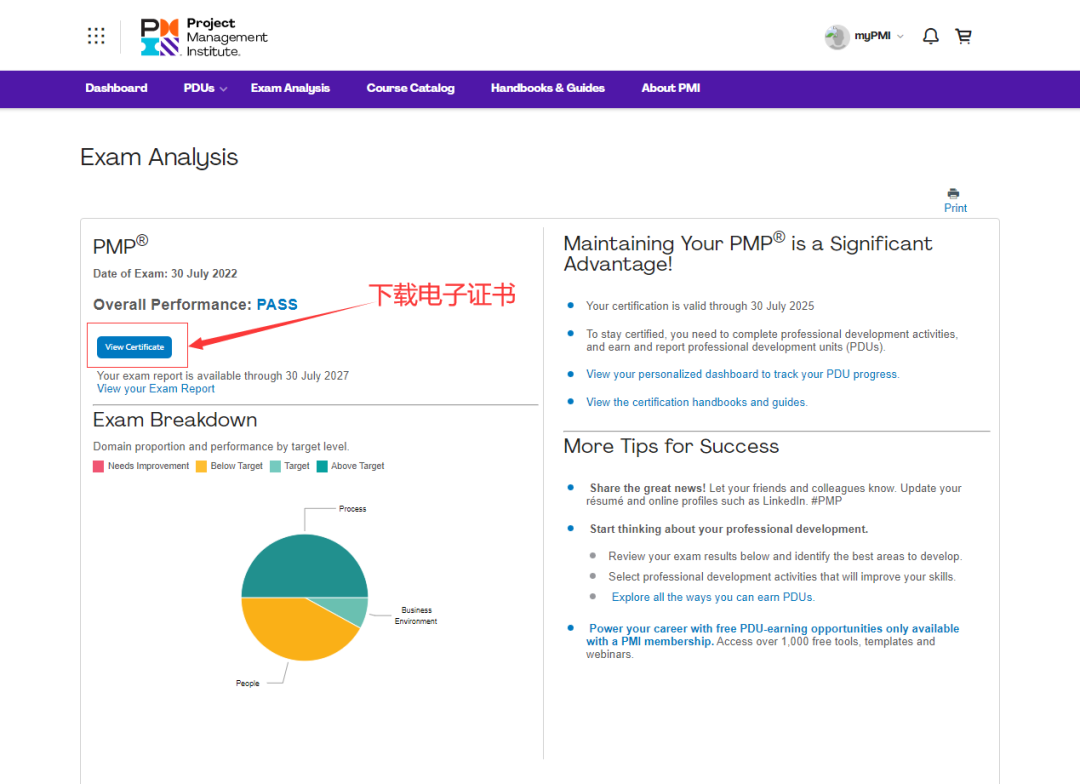Open the notifications bell
Image resolution: width=1080 pixels, height=784 pixels.
[x=931, y=36]
